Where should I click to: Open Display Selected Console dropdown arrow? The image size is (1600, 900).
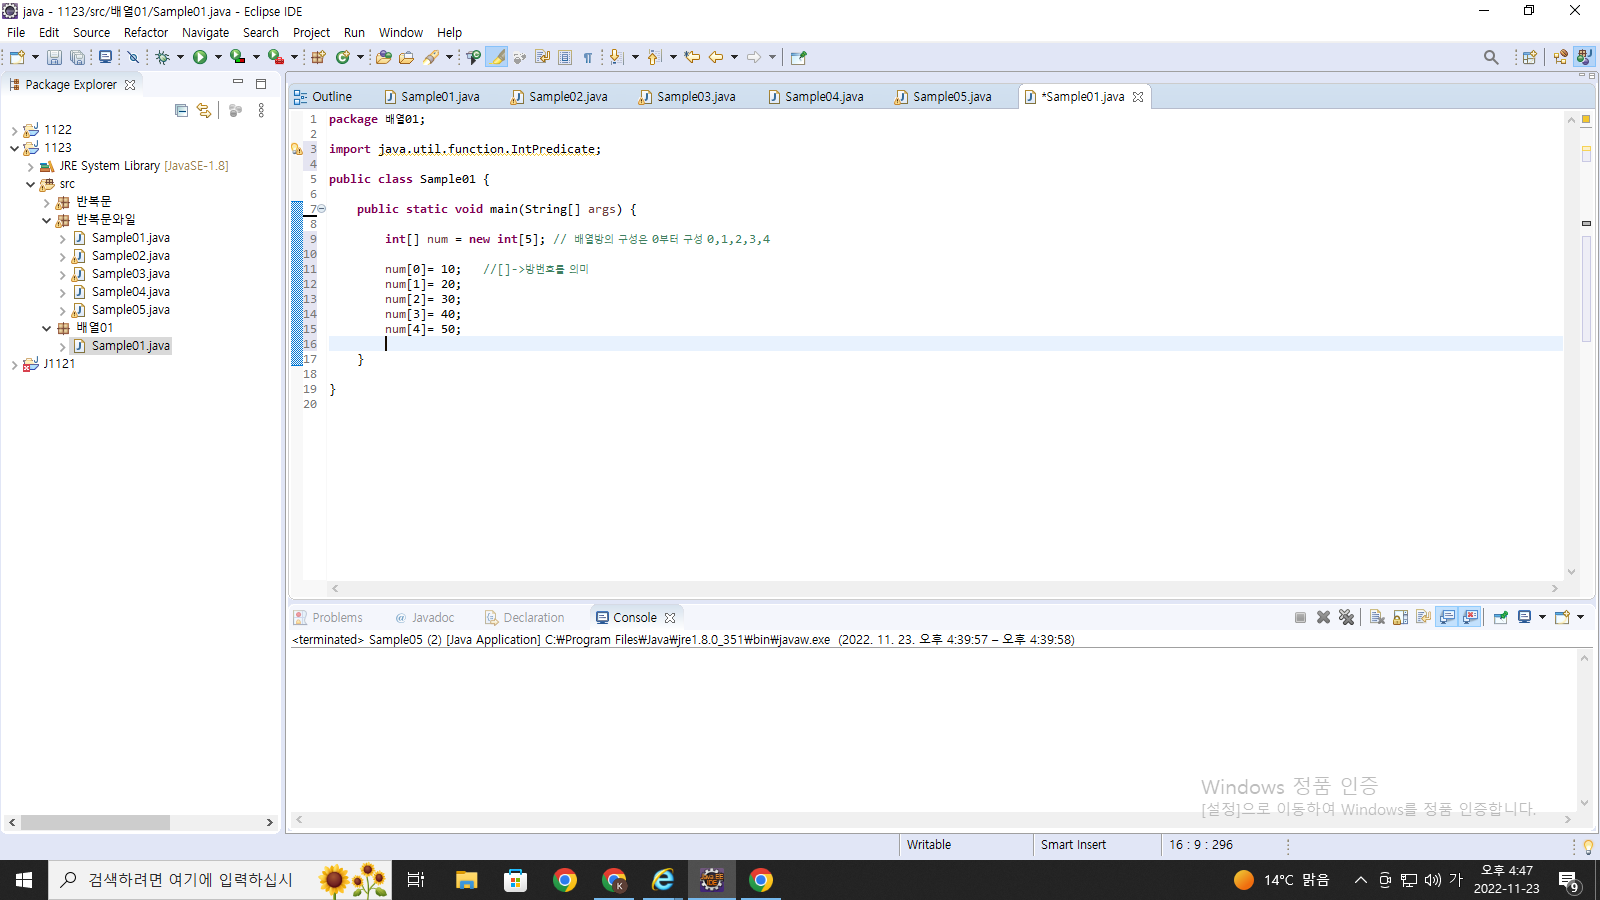click(x=1542, y=617)
